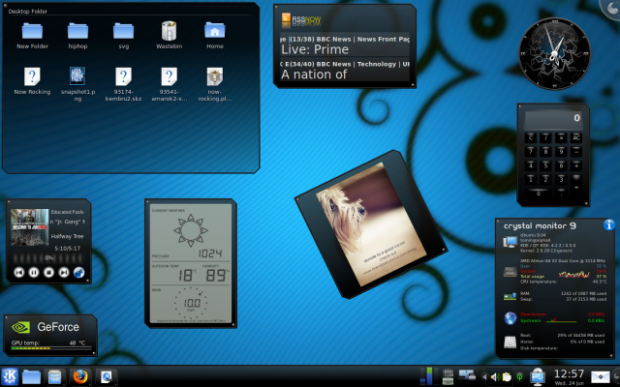Viewport: 620px width, 387px height.
Task: Click the crystal monitor RAM icon
Action: [510, 296]
